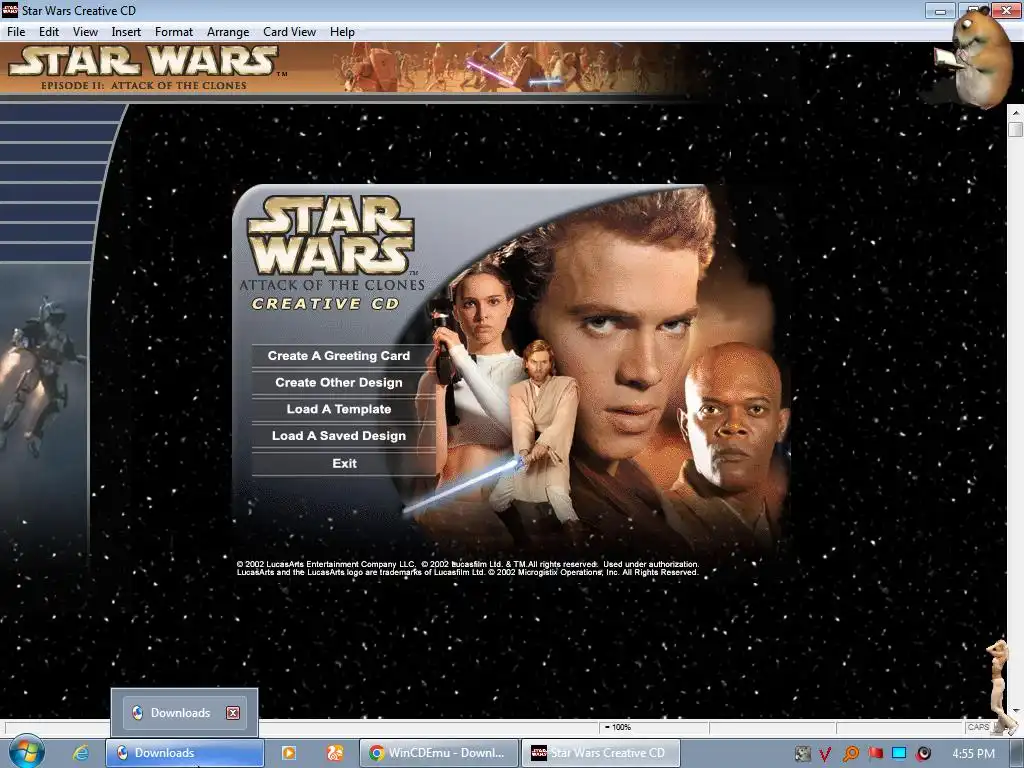Open the File menu
This screenshot has height=768, width=1024.
[16, 32]
